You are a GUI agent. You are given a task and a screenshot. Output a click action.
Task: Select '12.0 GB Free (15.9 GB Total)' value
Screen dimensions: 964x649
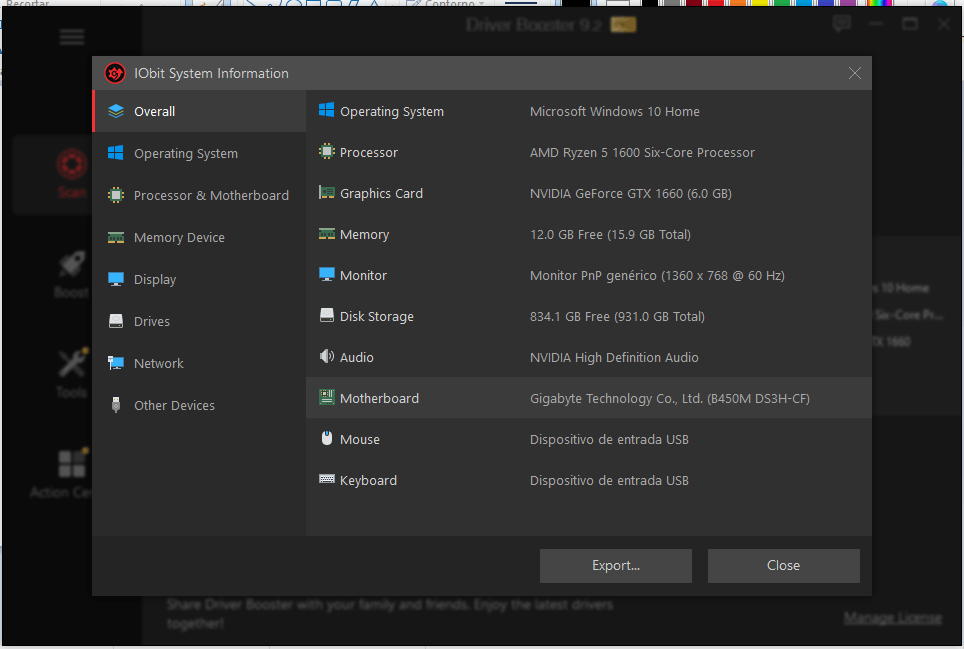[x=610, y=235]
